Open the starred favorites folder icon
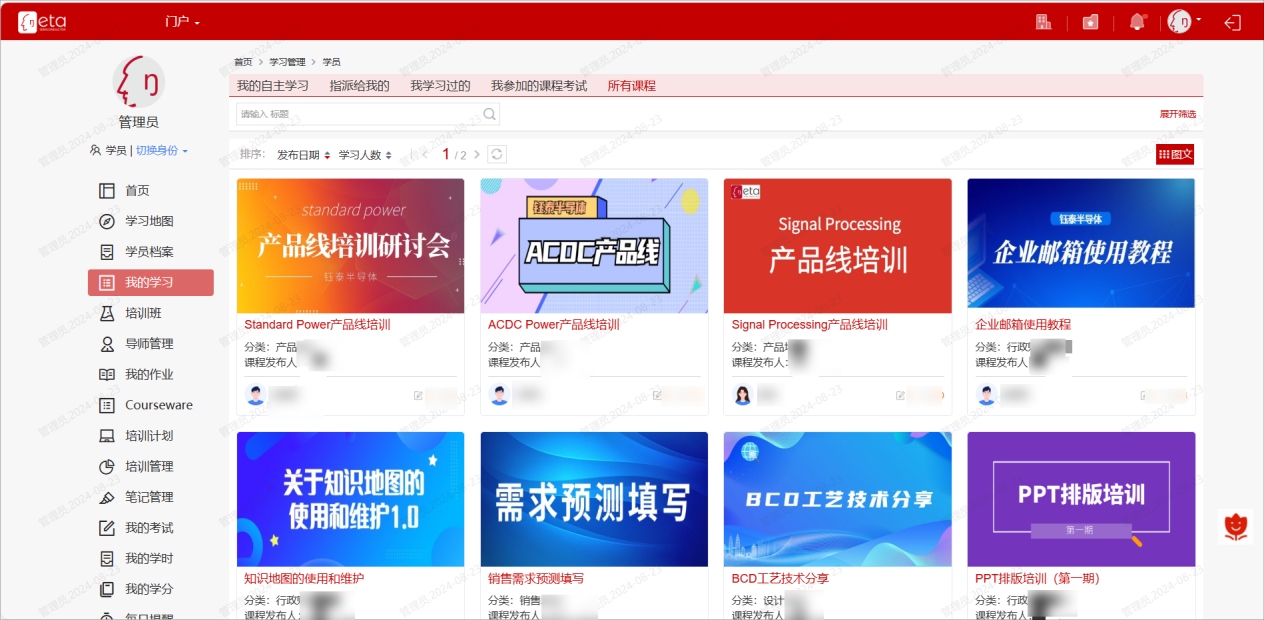This screenshot has height=620, width=1264. tap(1090, 22)
